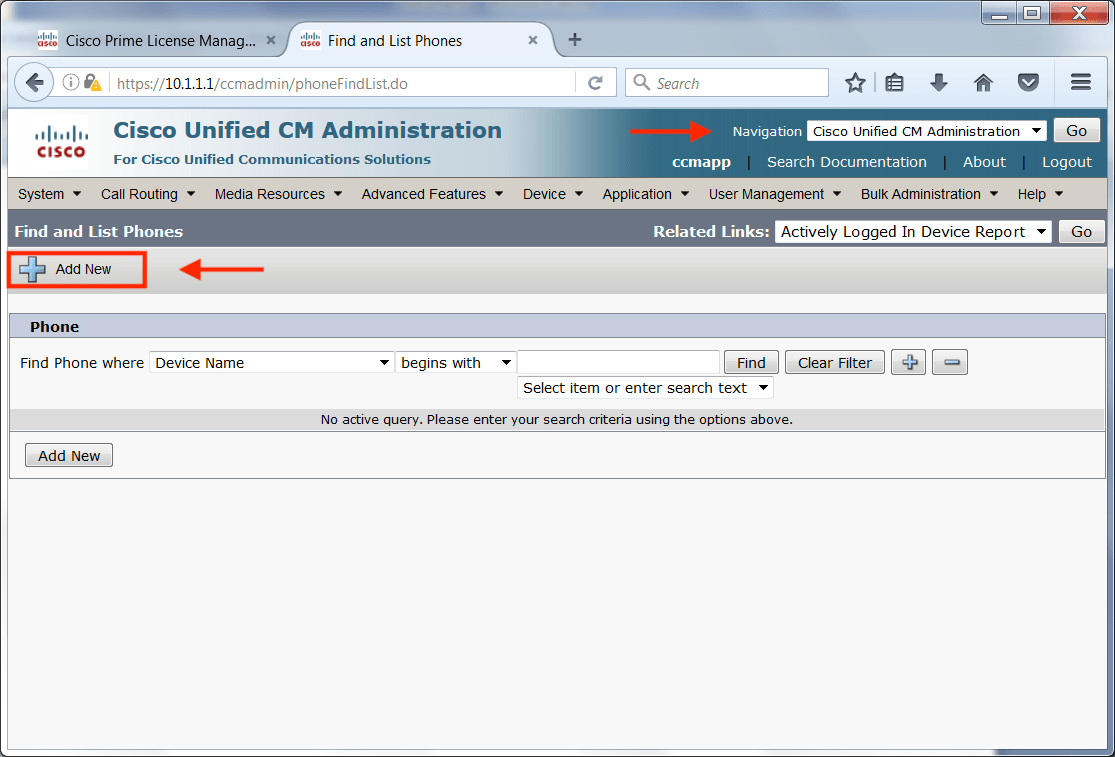Open the System menu
Screen dimensions: 1115x757
click(50, 194)
